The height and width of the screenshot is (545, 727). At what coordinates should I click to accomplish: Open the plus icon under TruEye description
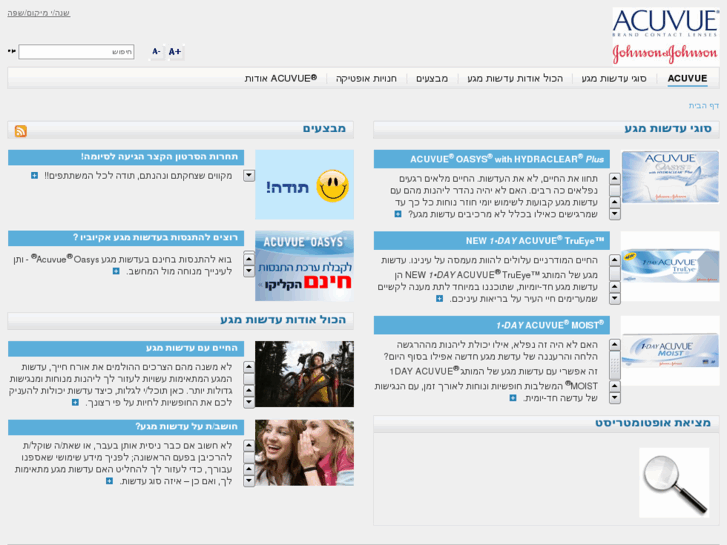[440, 298]
